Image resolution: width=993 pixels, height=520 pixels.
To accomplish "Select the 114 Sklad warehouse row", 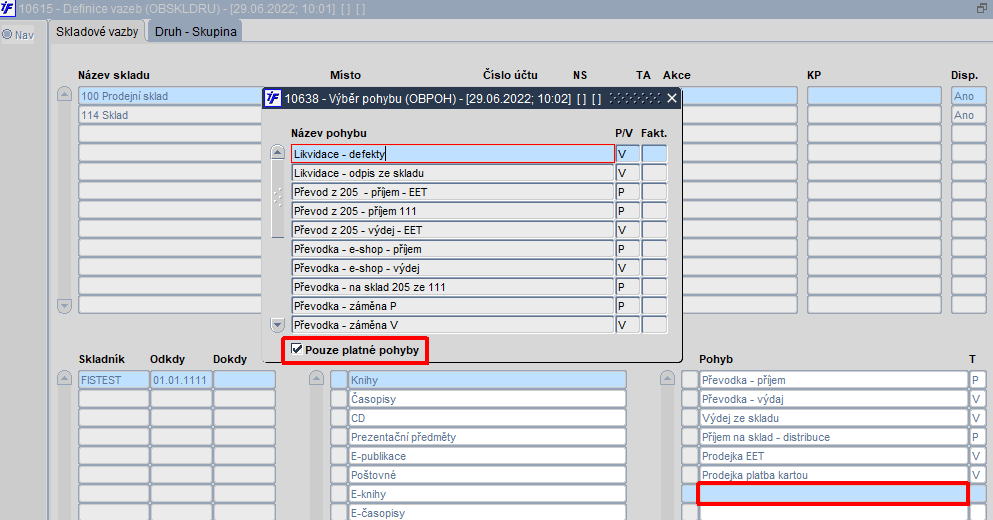I will click(172, 115).
